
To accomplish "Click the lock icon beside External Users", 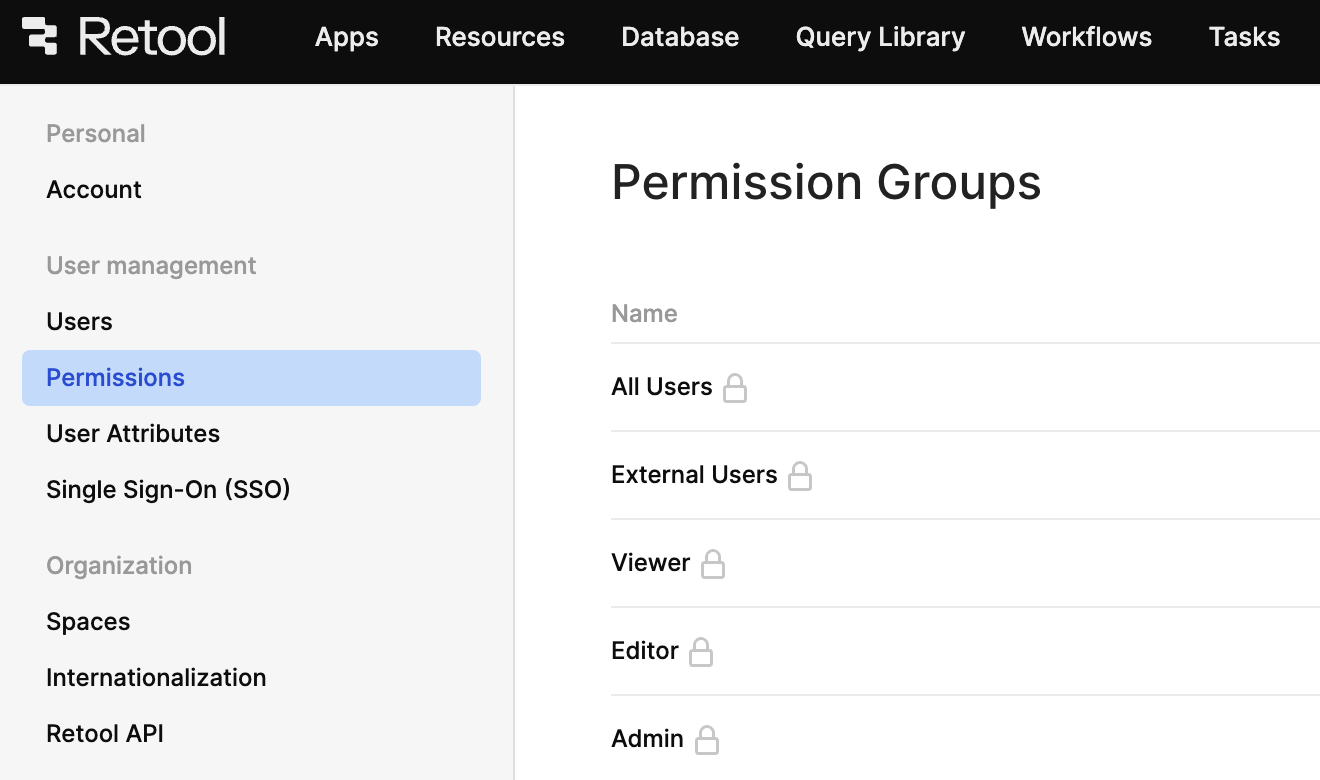I will tap(800, 476).
